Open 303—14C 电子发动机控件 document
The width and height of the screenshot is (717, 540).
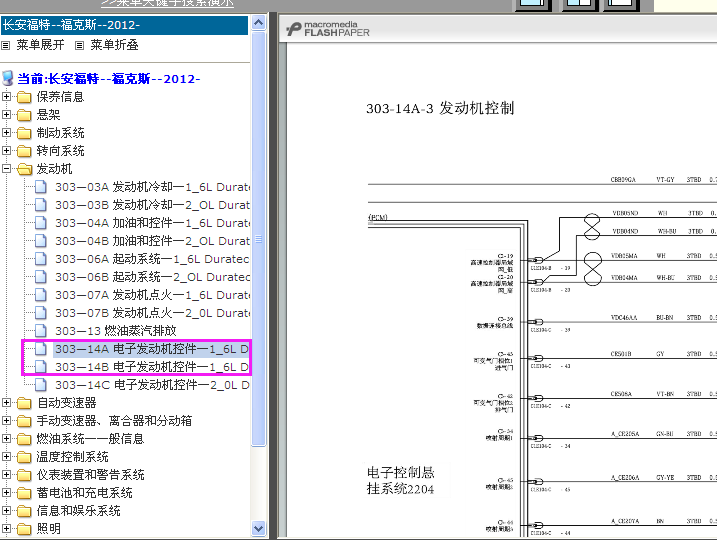[152, 385]
